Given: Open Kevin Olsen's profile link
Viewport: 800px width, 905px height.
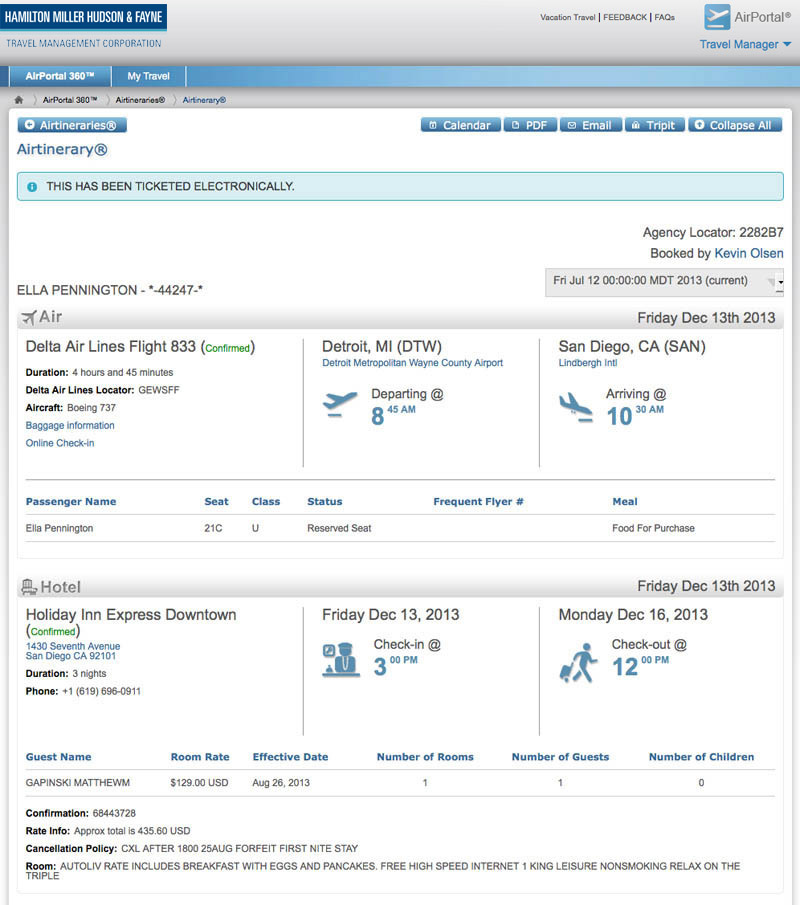Looking at the screenshot, I should [x=749, y=253].
